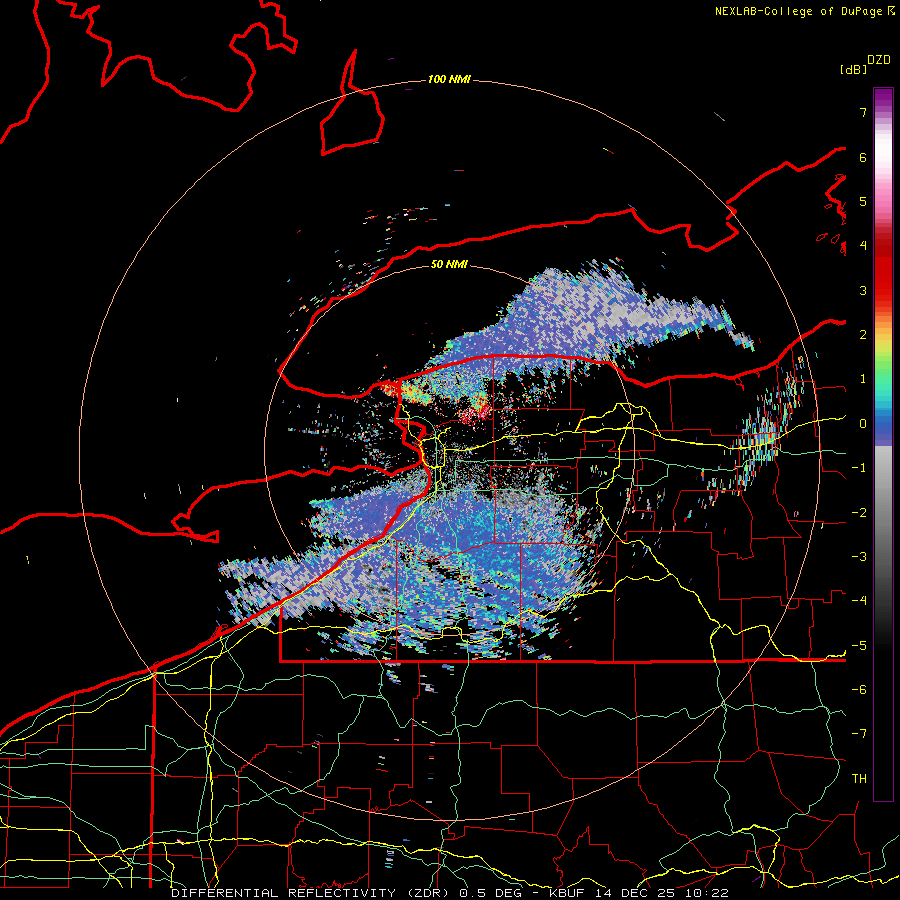The width and height of the screenshot is (900, 900).
Task: Click the -1 value on the color scale
Action: (858, 468)
